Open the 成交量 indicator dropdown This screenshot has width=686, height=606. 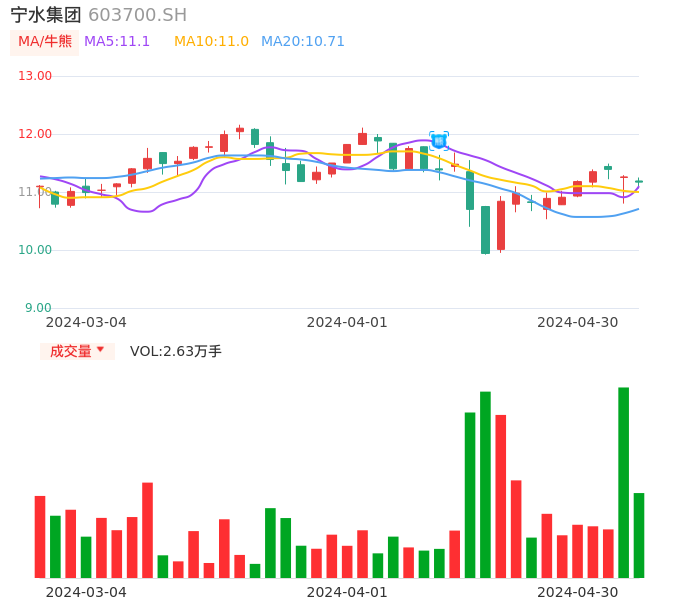pyautogui.click(x=77, y=351)
